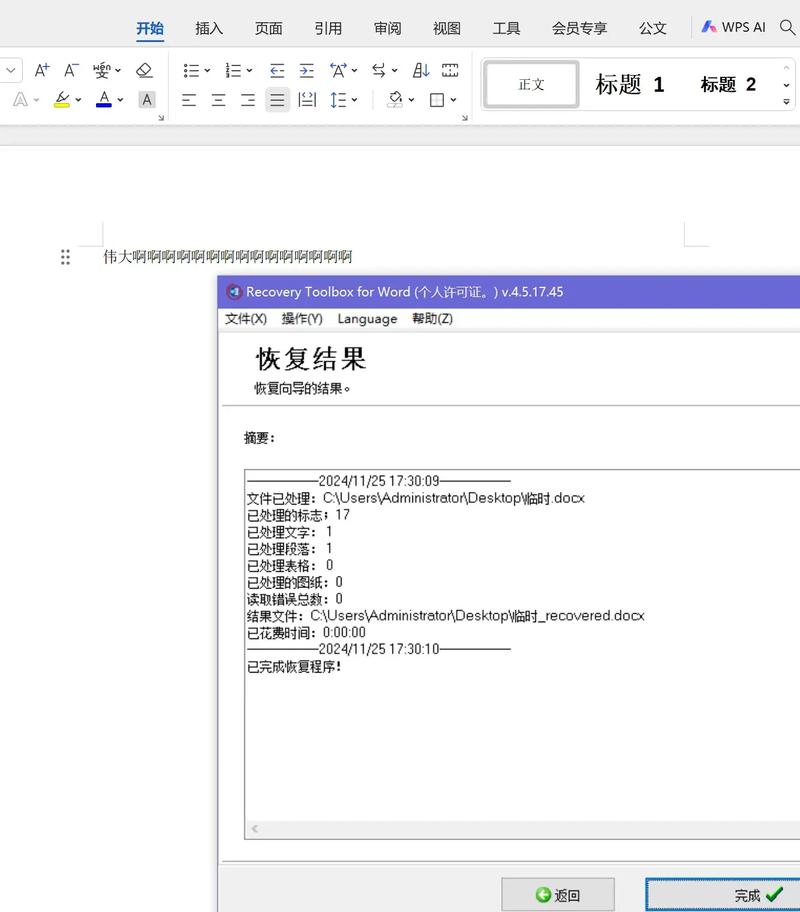Viewport: 800px width, 912px height.
Task: Select the Increase Font Size icon
Action: pyautogui.click(x=42, y=71)
